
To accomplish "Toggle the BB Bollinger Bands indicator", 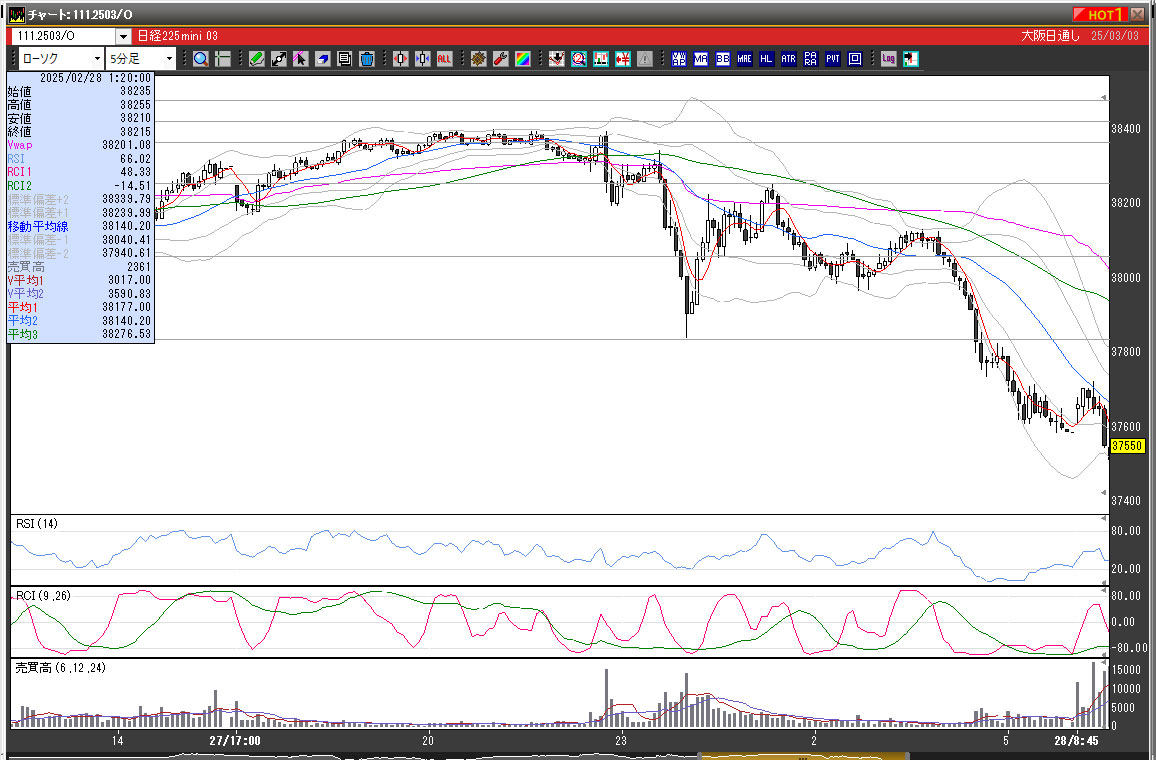I will coord(723,59).
